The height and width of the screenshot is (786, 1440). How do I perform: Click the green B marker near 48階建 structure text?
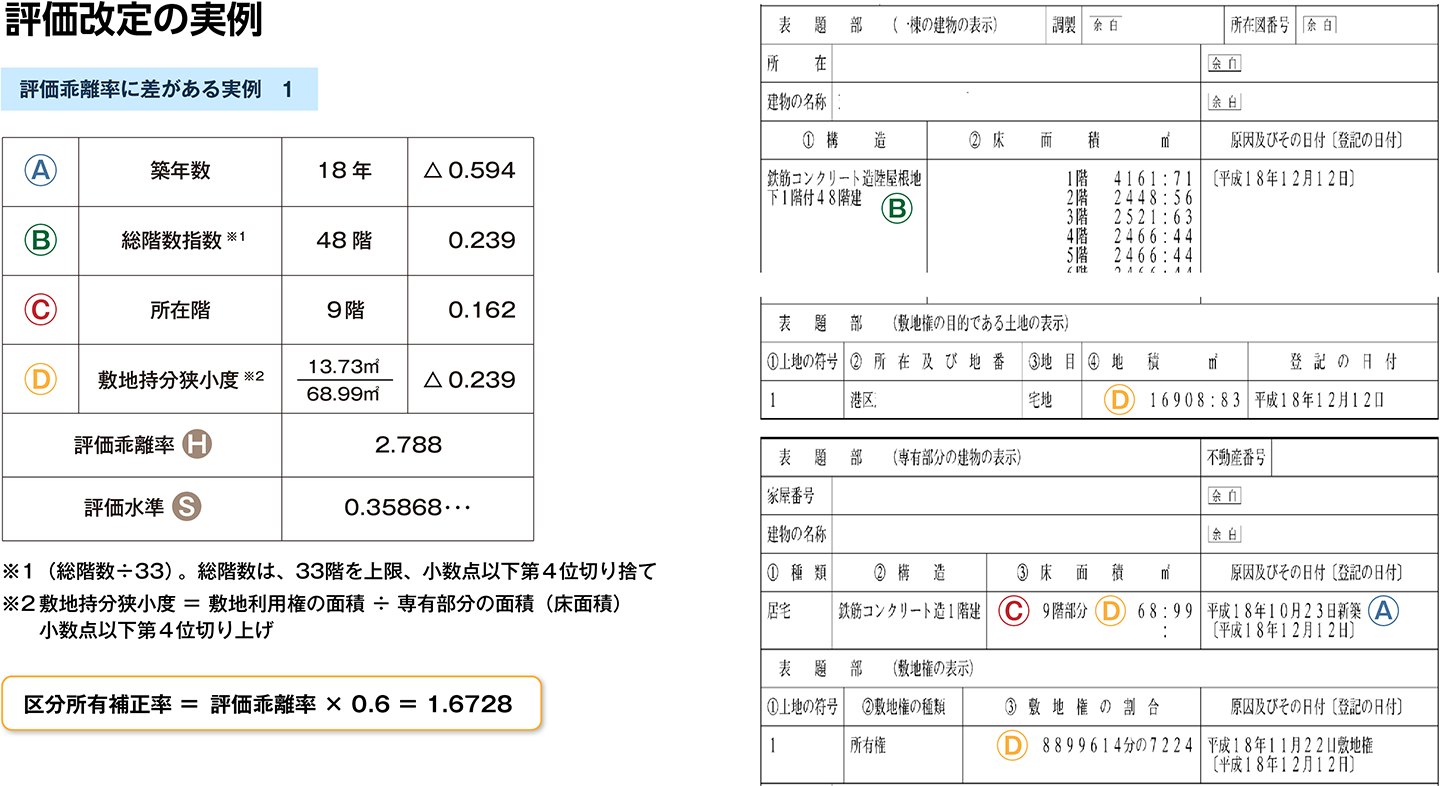click(896, 209)
